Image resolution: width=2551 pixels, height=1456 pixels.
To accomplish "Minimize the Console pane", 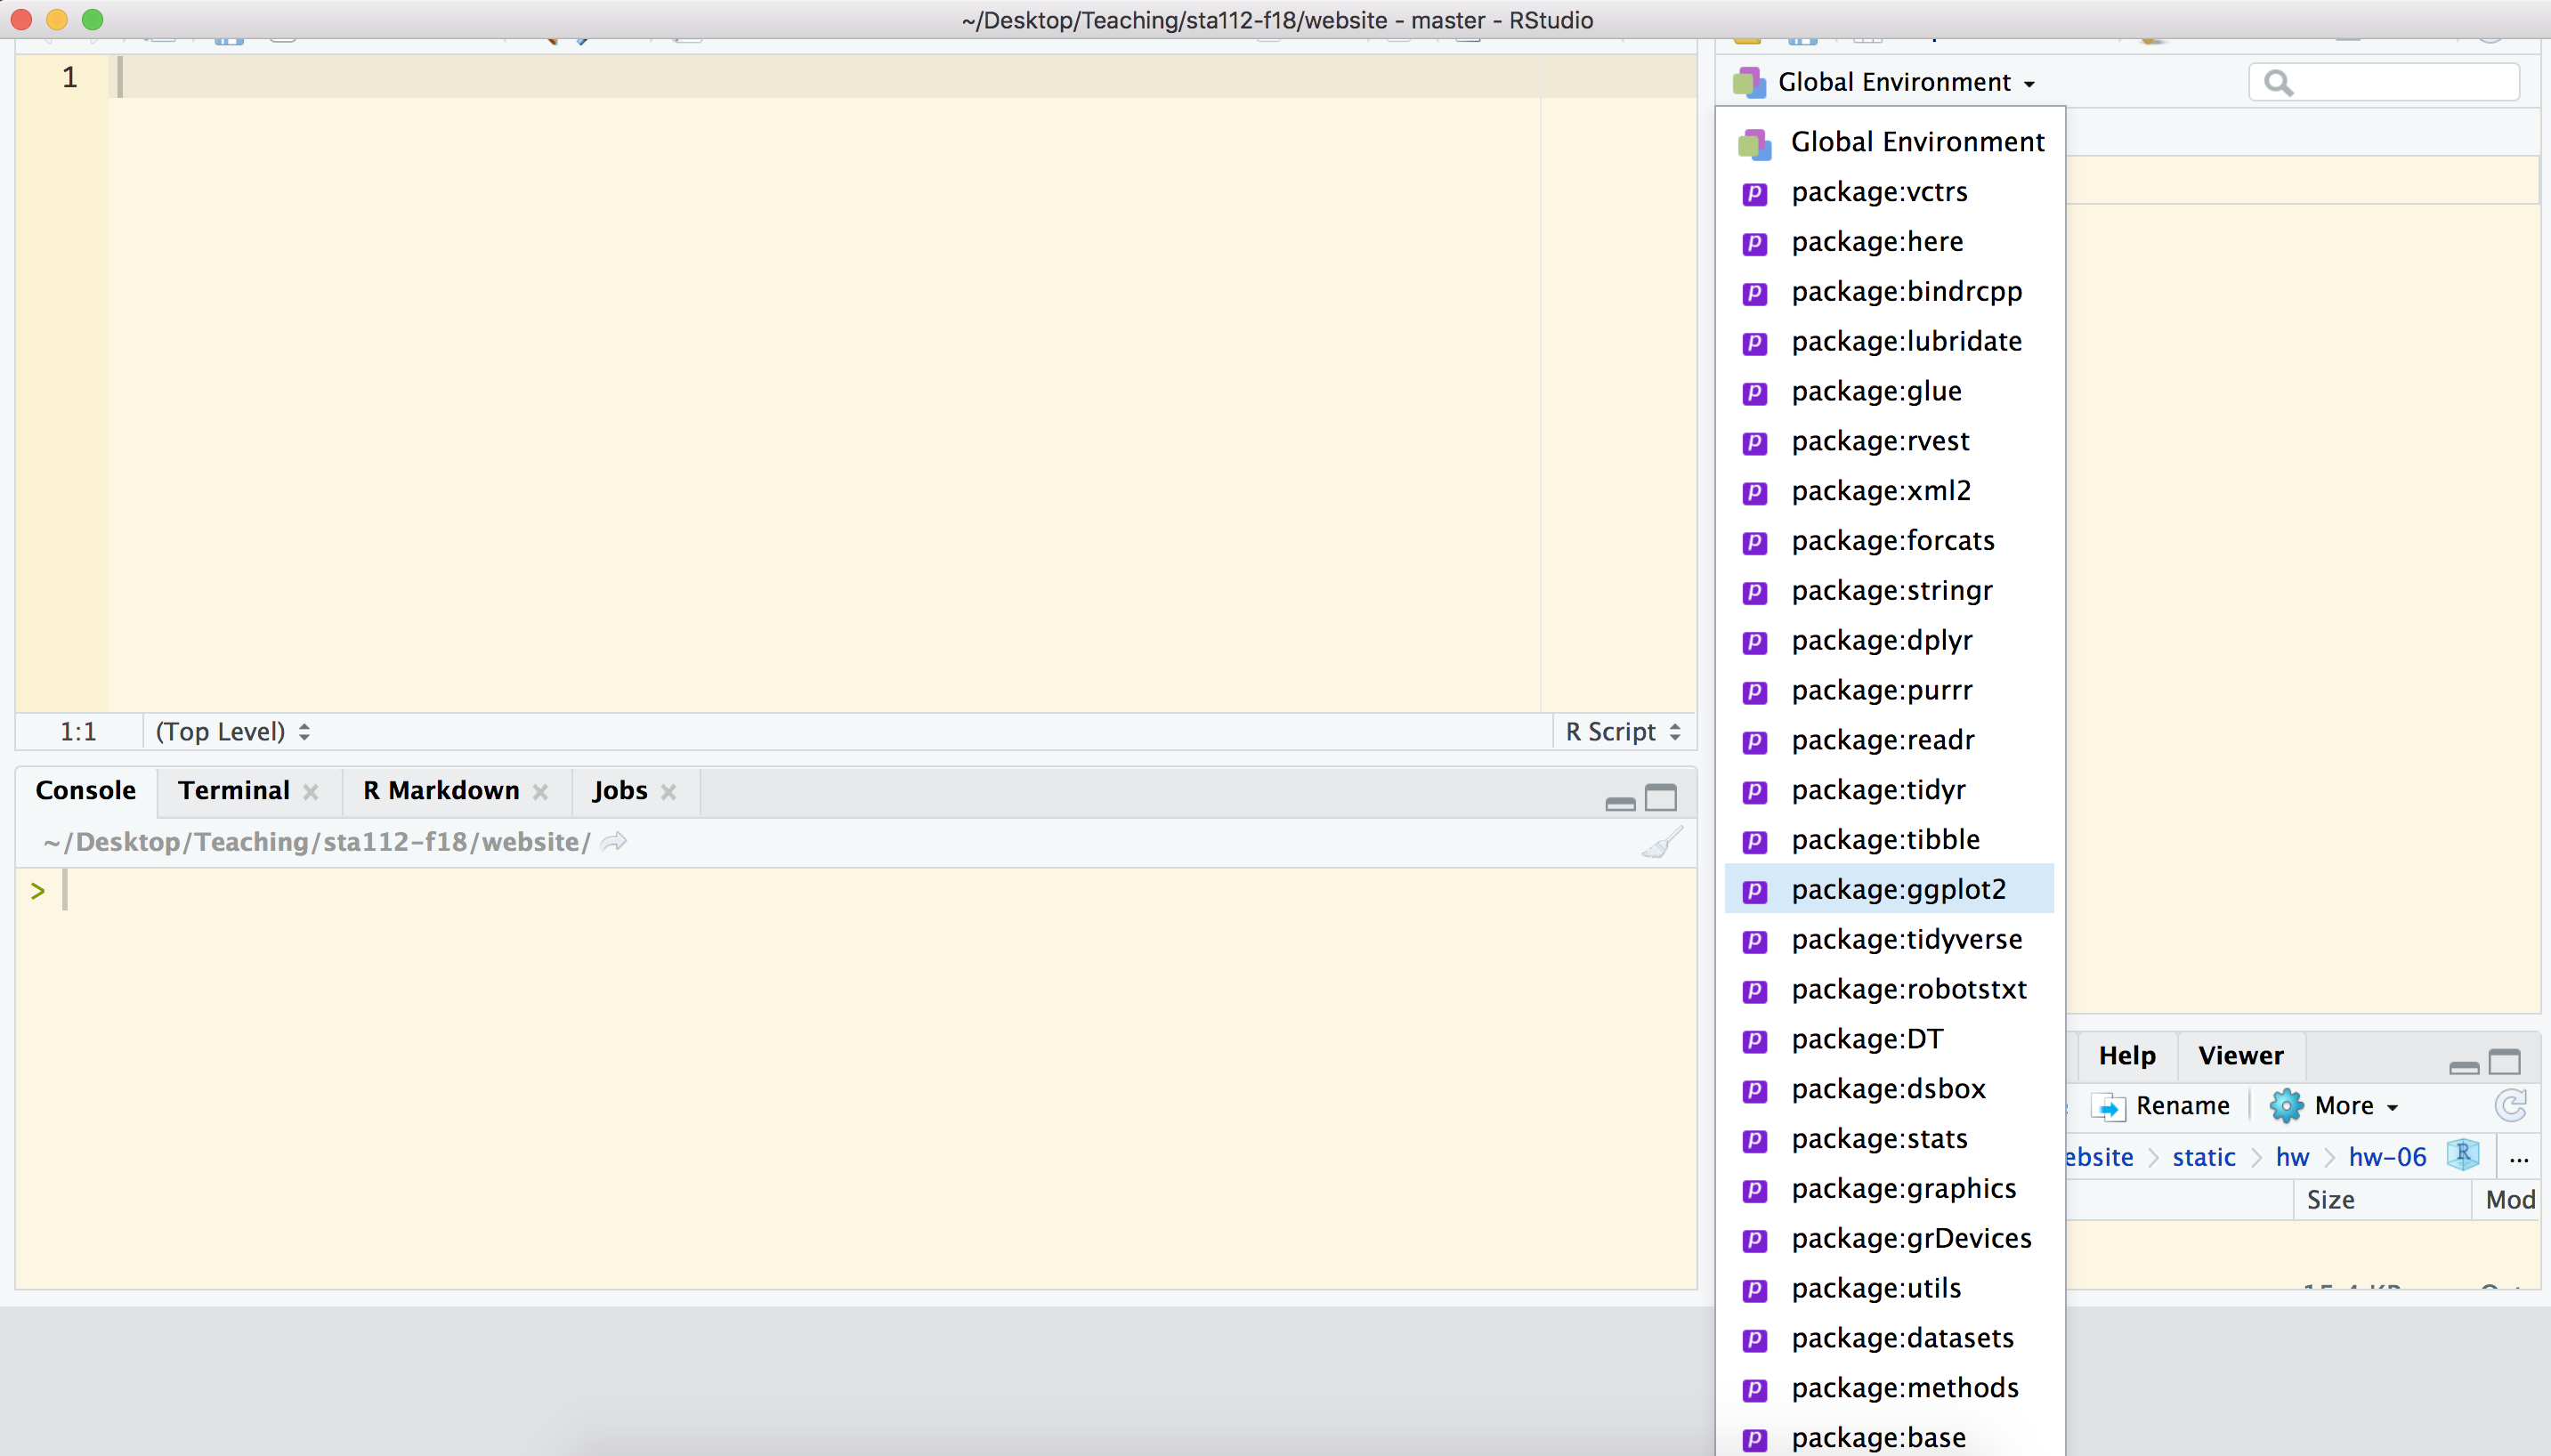I will click(x=1618, y=799).
